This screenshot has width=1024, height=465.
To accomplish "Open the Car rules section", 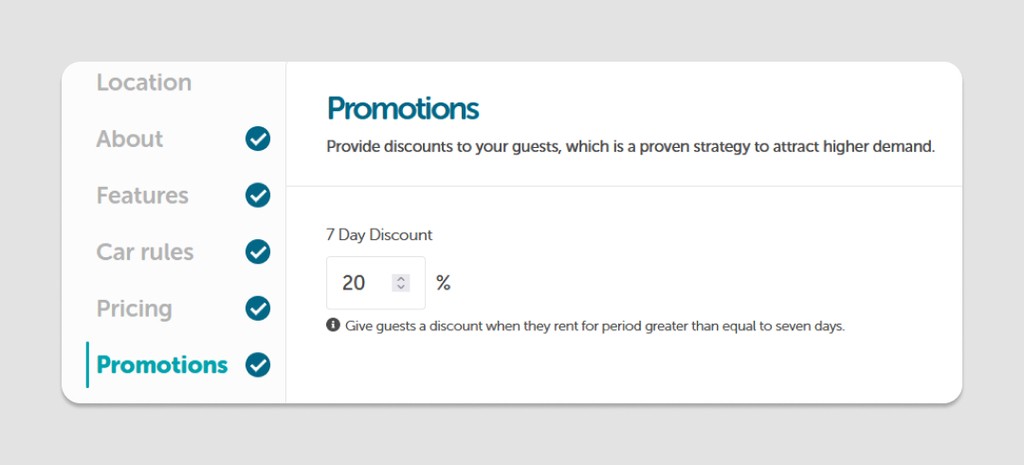I will (x=145, y=252).
